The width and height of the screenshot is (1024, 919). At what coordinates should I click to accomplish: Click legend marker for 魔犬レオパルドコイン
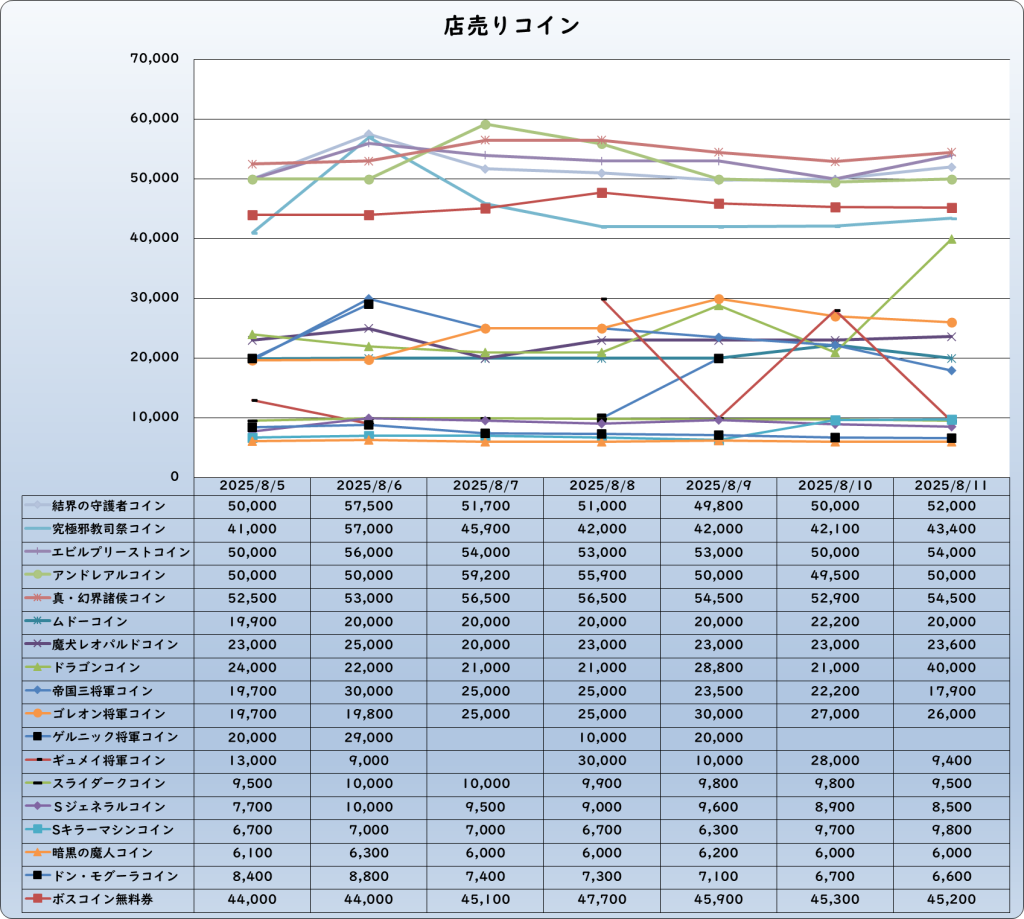click(x=37, y=645)
